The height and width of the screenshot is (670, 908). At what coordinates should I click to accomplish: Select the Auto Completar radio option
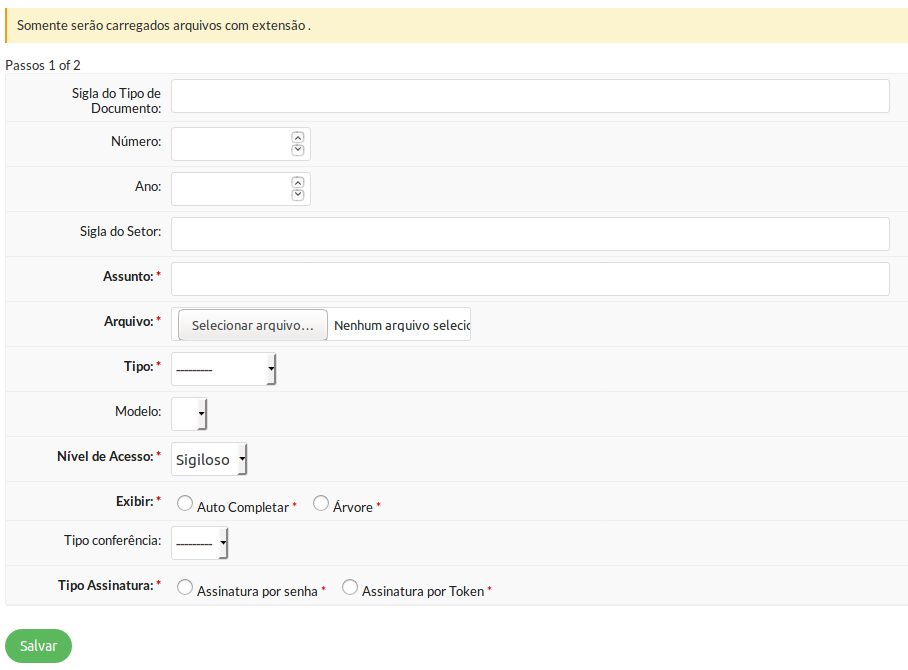185,503
